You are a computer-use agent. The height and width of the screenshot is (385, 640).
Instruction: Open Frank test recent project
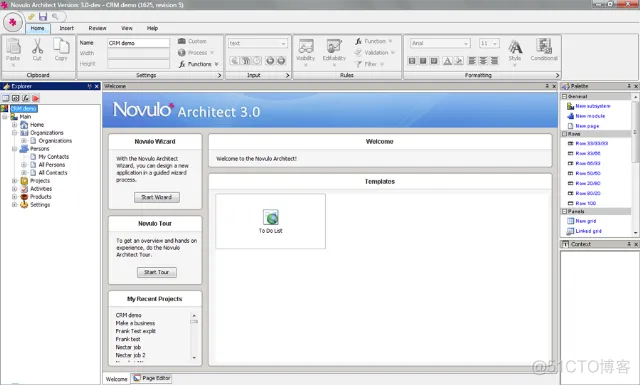[x=128, y=339]
